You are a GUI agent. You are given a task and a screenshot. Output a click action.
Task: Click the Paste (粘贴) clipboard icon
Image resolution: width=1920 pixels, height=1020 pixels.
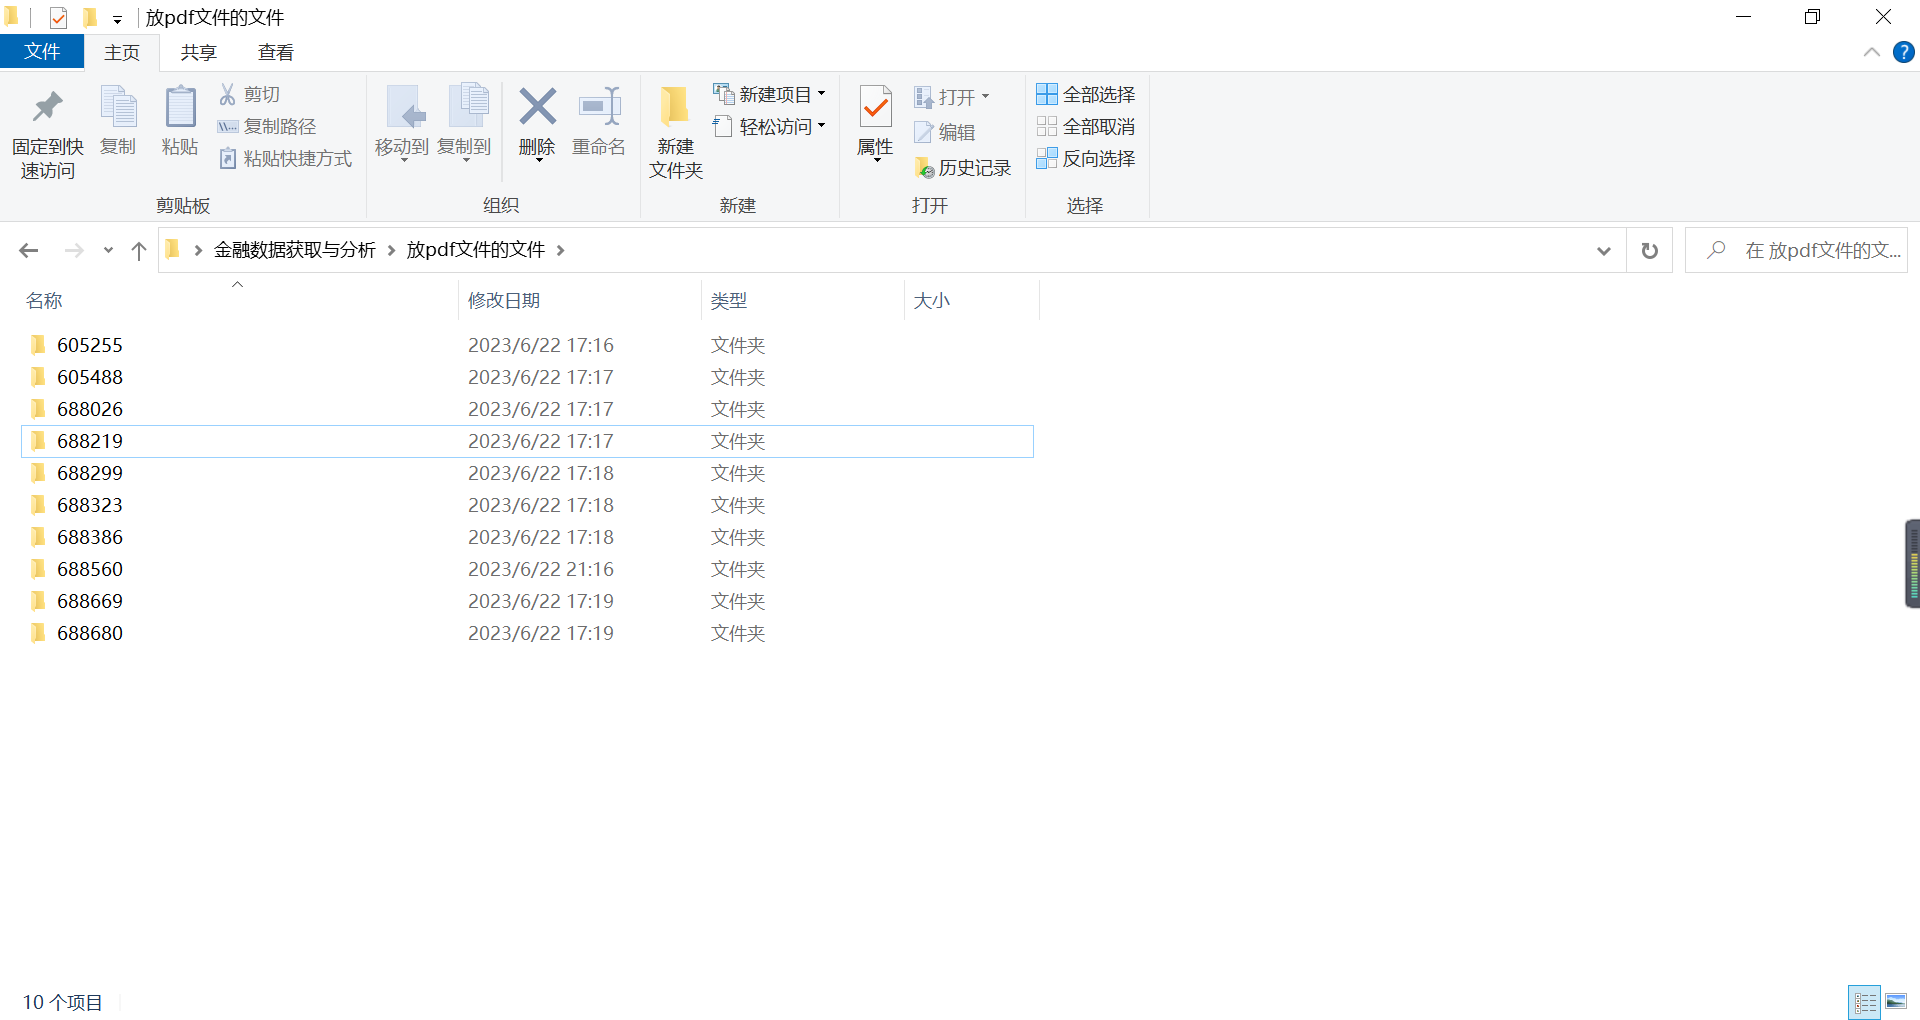click(x=180, y=107)
